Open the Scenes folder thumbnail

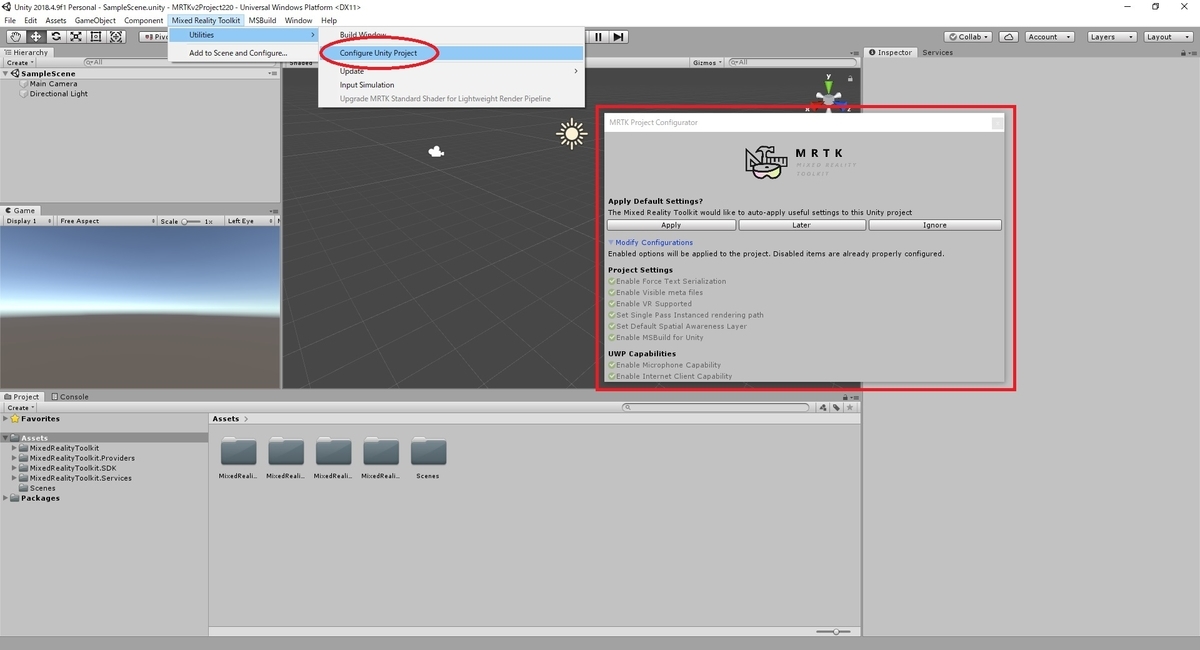[428, 452]
